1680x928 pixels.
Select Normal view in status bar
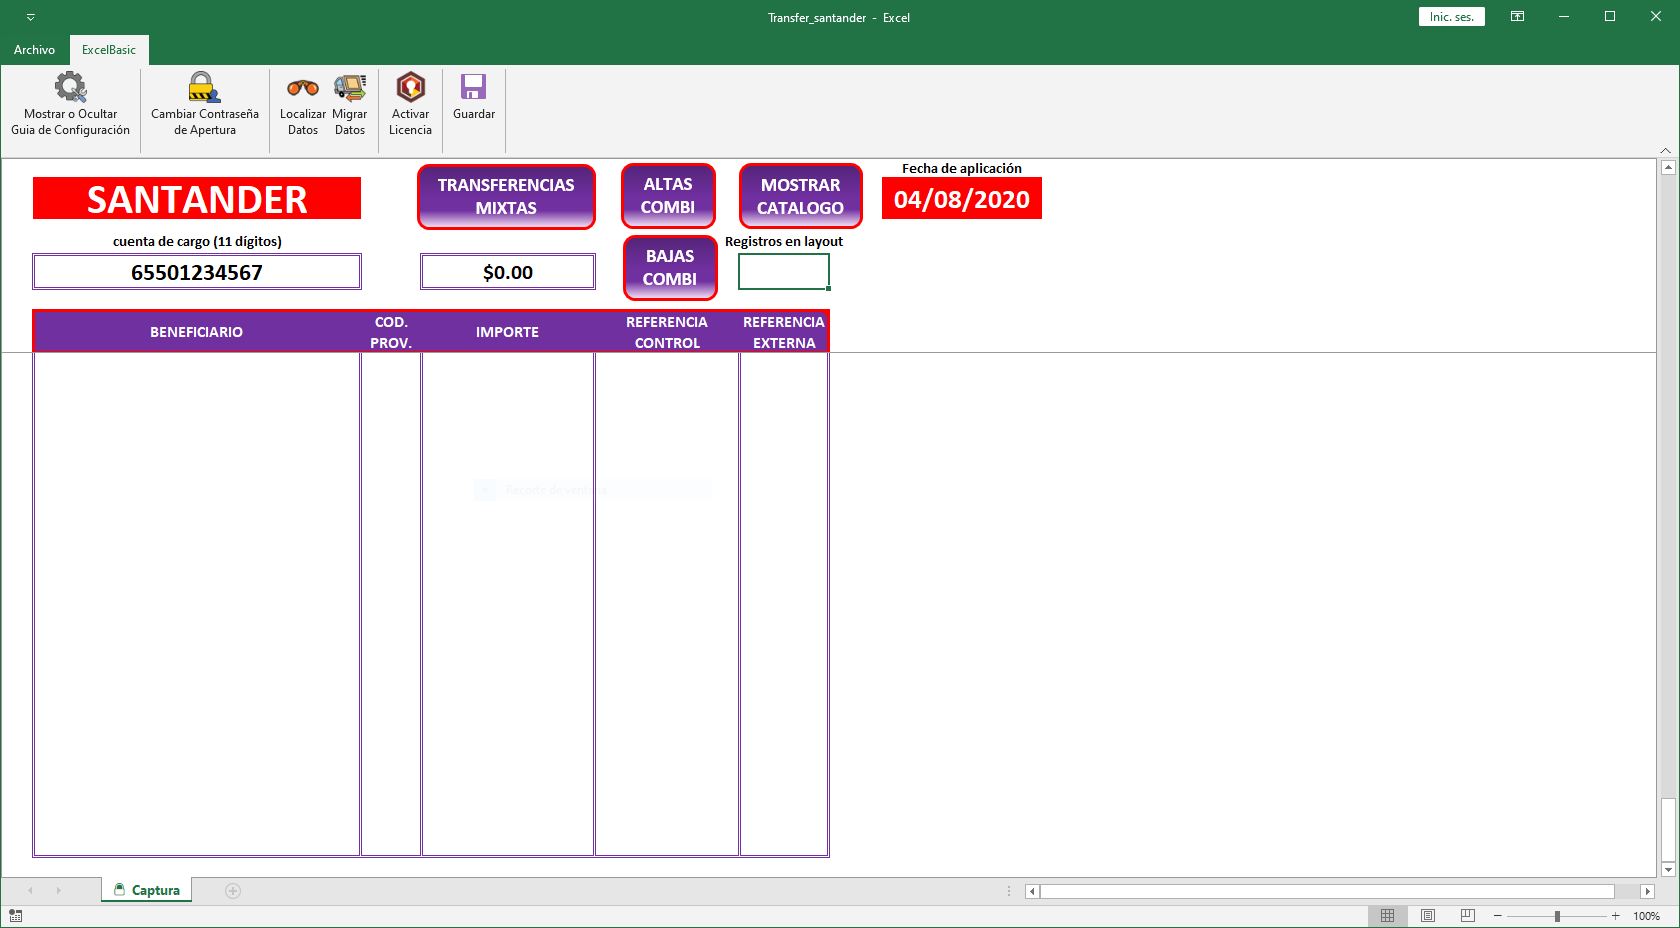tap(1387, 916)
